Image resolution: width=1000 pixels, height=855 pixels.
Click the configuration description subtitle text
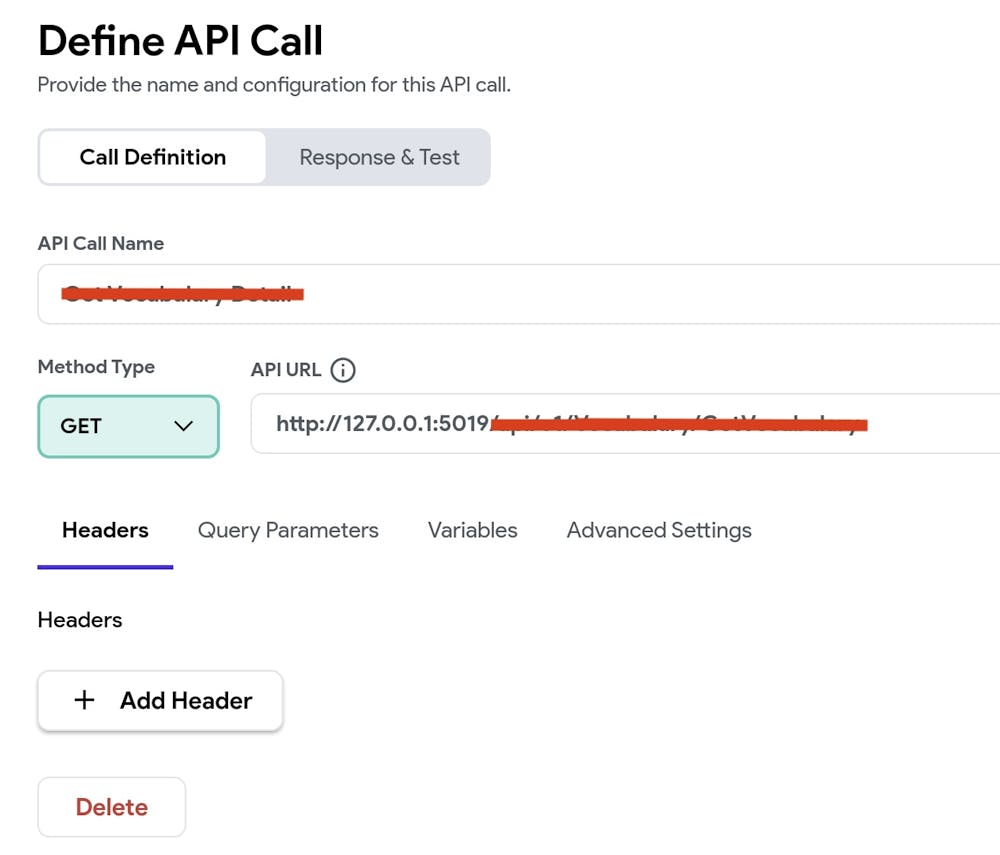point(274,85)
